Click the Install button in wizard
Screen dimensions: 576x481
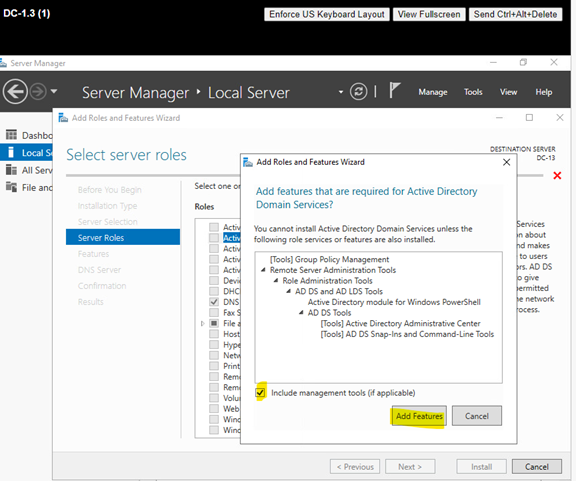coord(482,467)
